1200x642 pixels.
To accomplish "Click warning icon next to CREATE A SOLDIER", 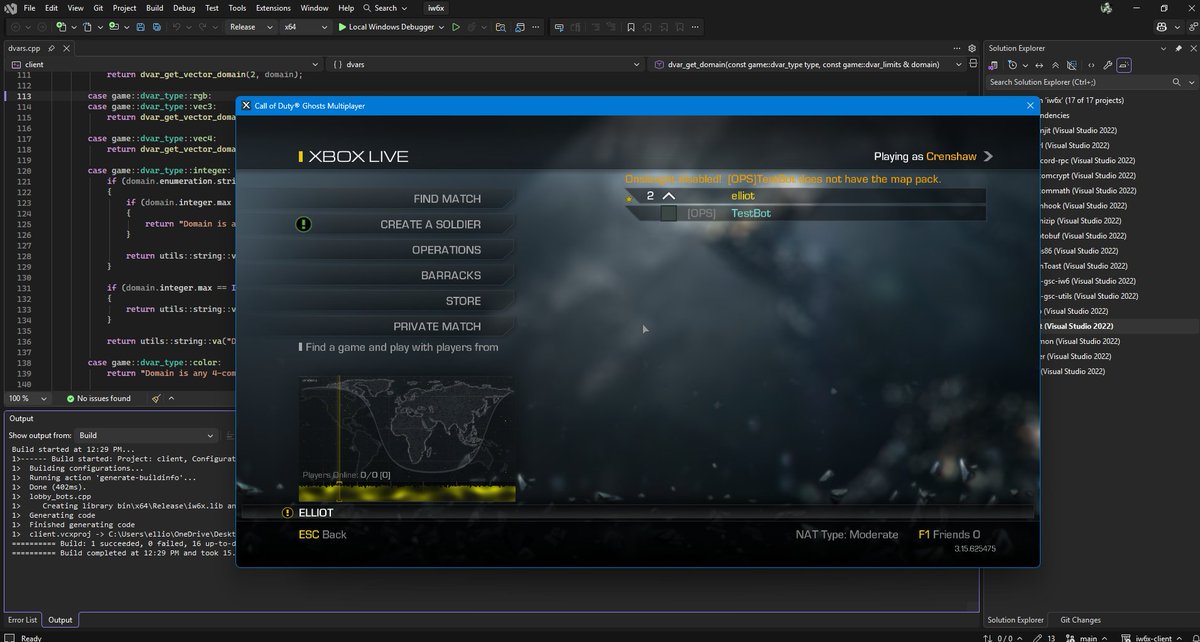I will pos(304,224).
